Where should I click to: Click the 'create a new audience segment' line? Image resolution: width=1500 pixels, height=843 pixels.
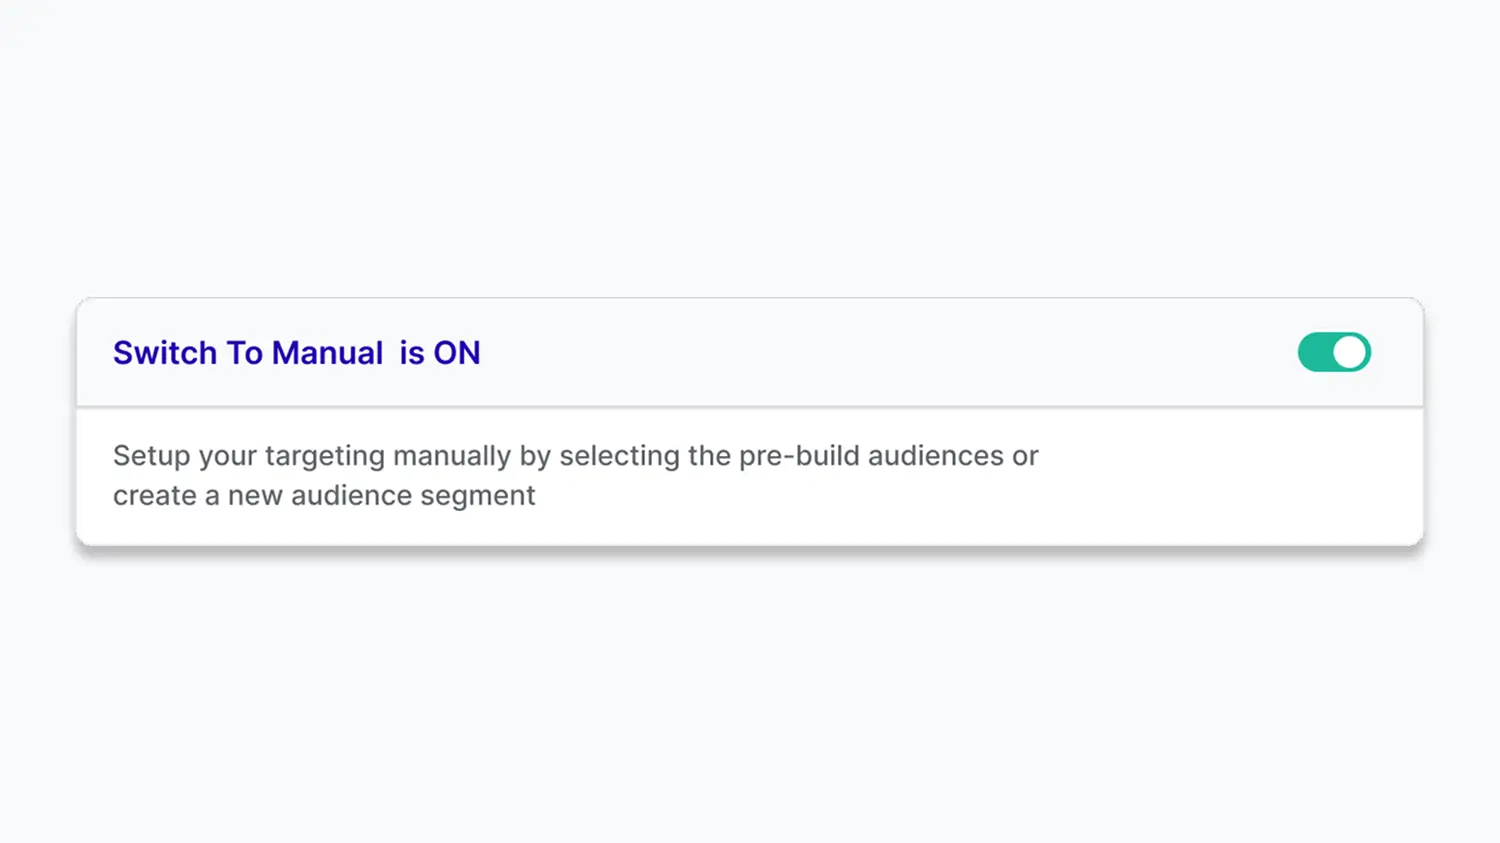[324, 496]
